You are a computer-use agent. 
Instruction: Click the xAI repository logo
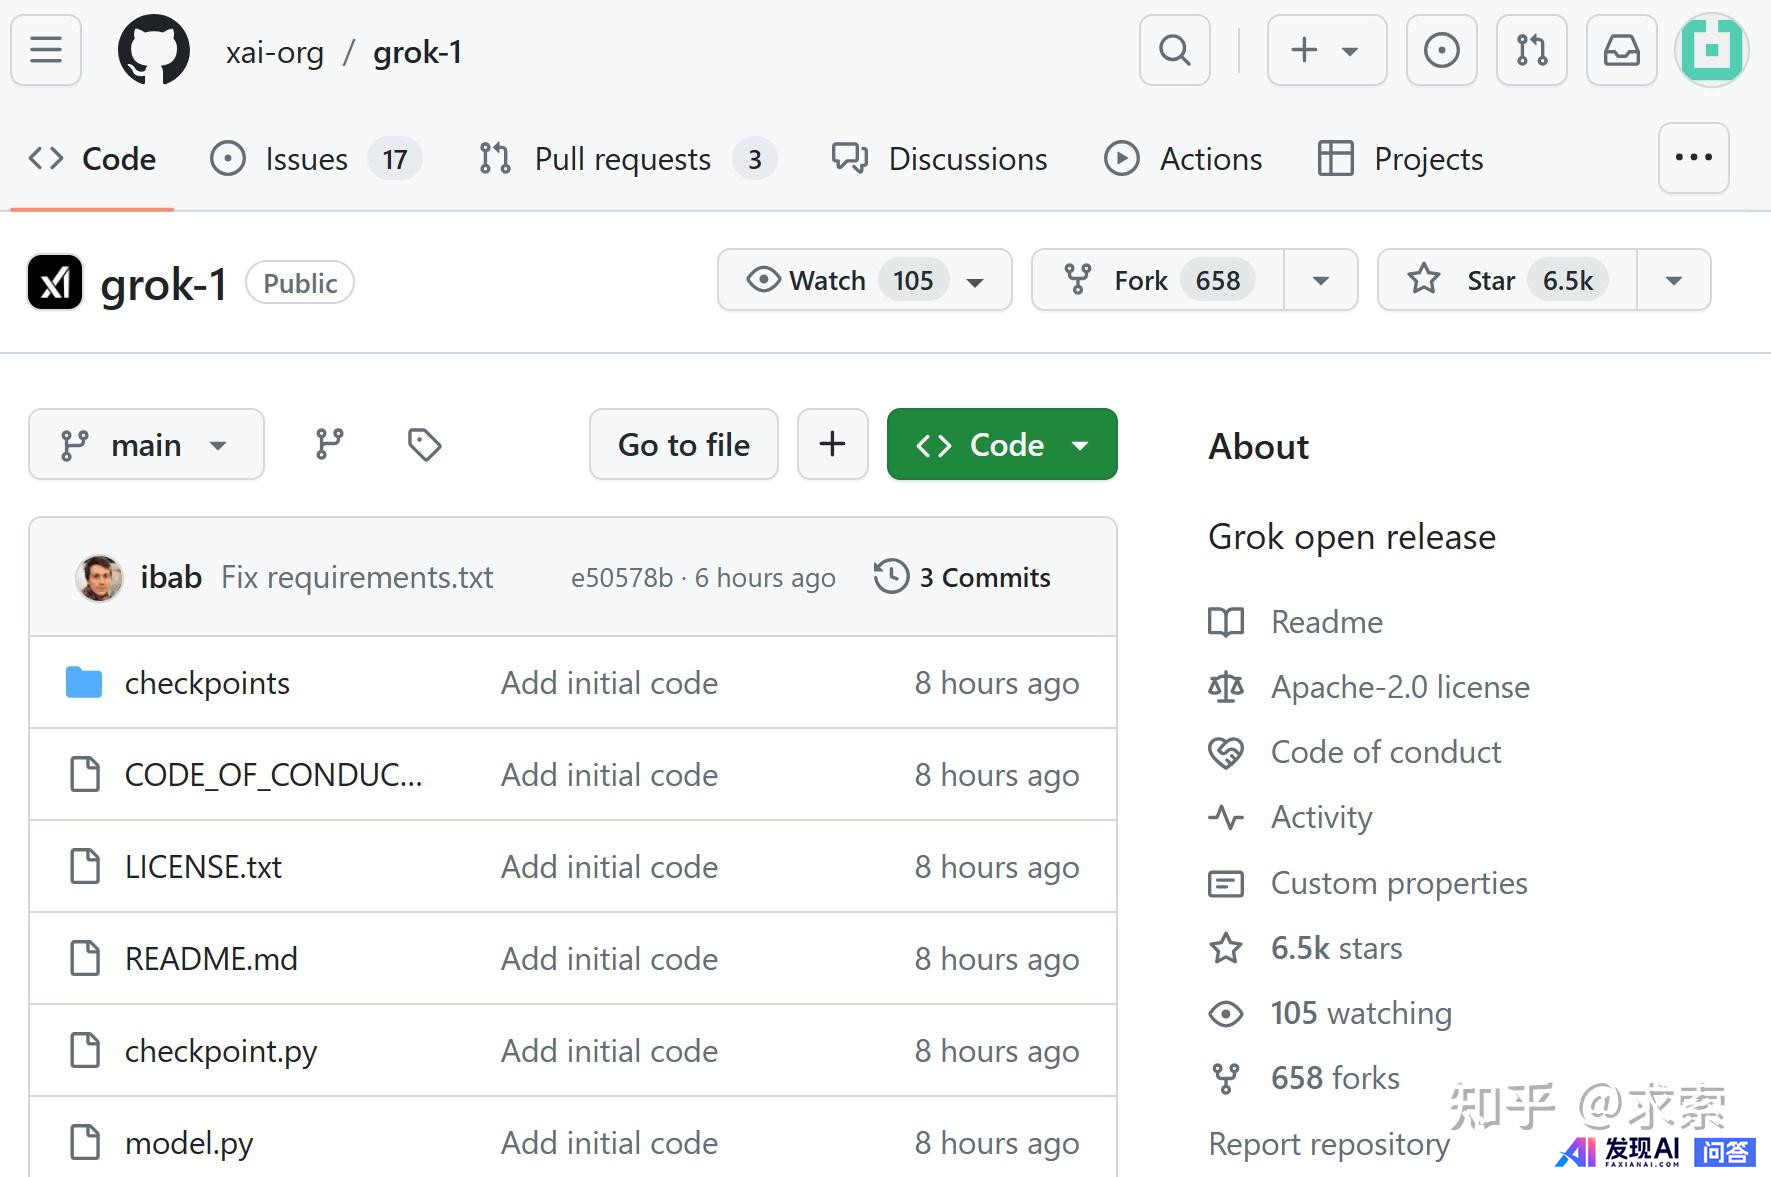[x=55, y=283]
